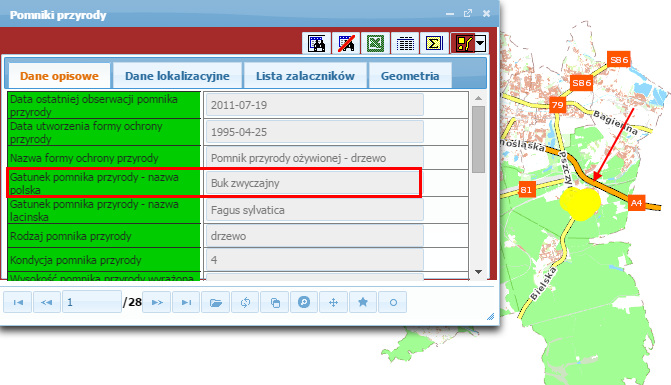Refresh record with circular arrows icon
The height and width of the screenshot is (385, 671).
[x=245, y=302]
